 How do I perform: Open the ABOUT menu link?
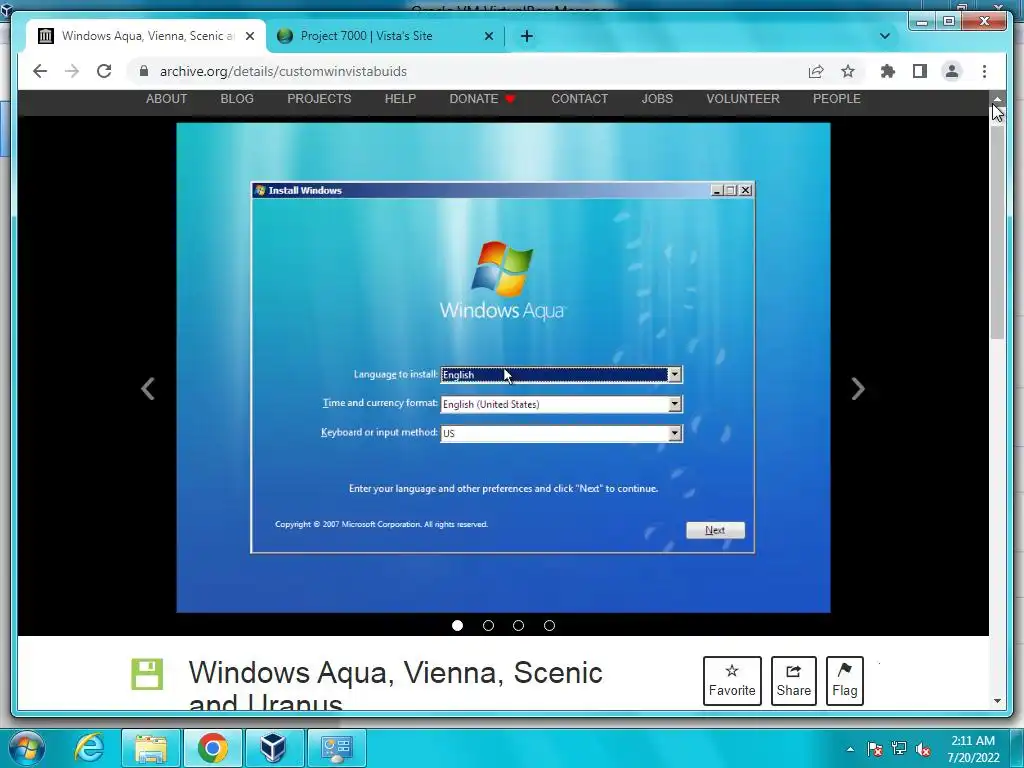pos(167,99)
